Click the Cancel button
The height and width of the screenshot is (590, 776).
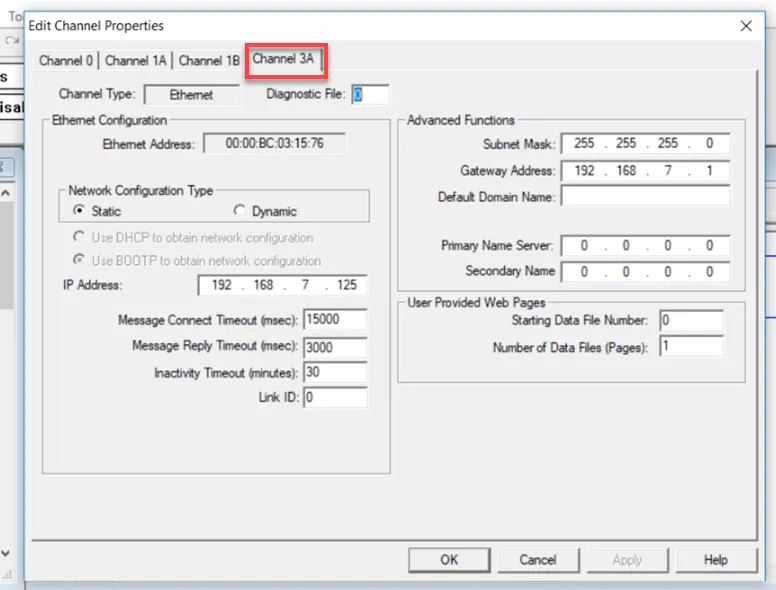(x=538, y=560)
